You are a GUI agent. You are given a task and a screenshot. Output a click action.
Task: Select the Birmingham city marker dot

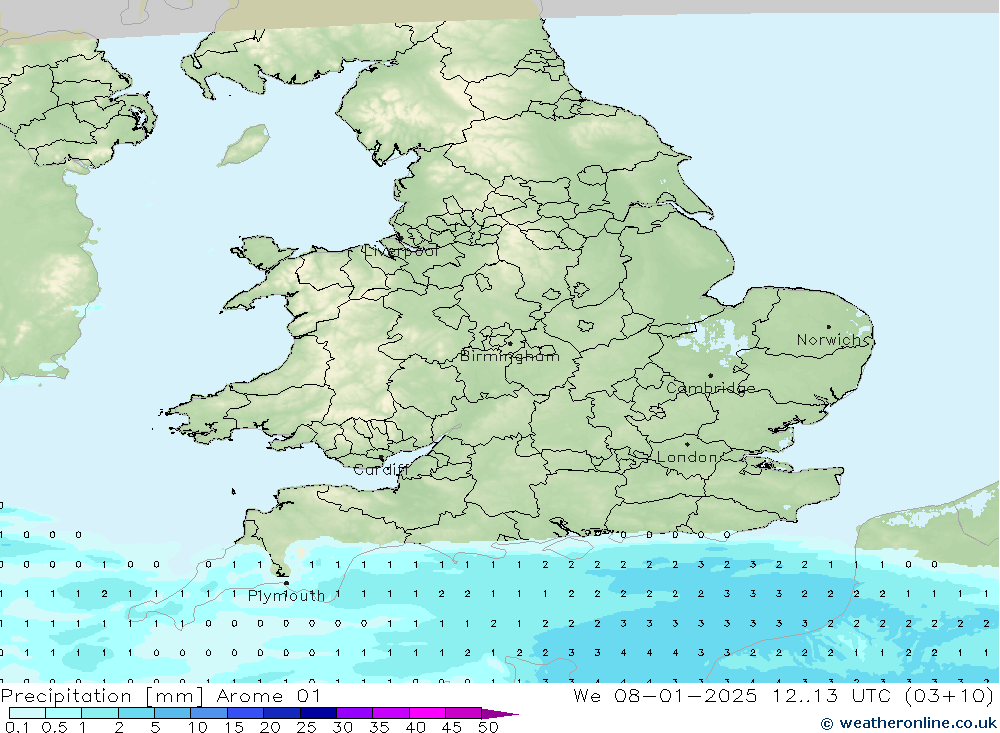[510, 343]
